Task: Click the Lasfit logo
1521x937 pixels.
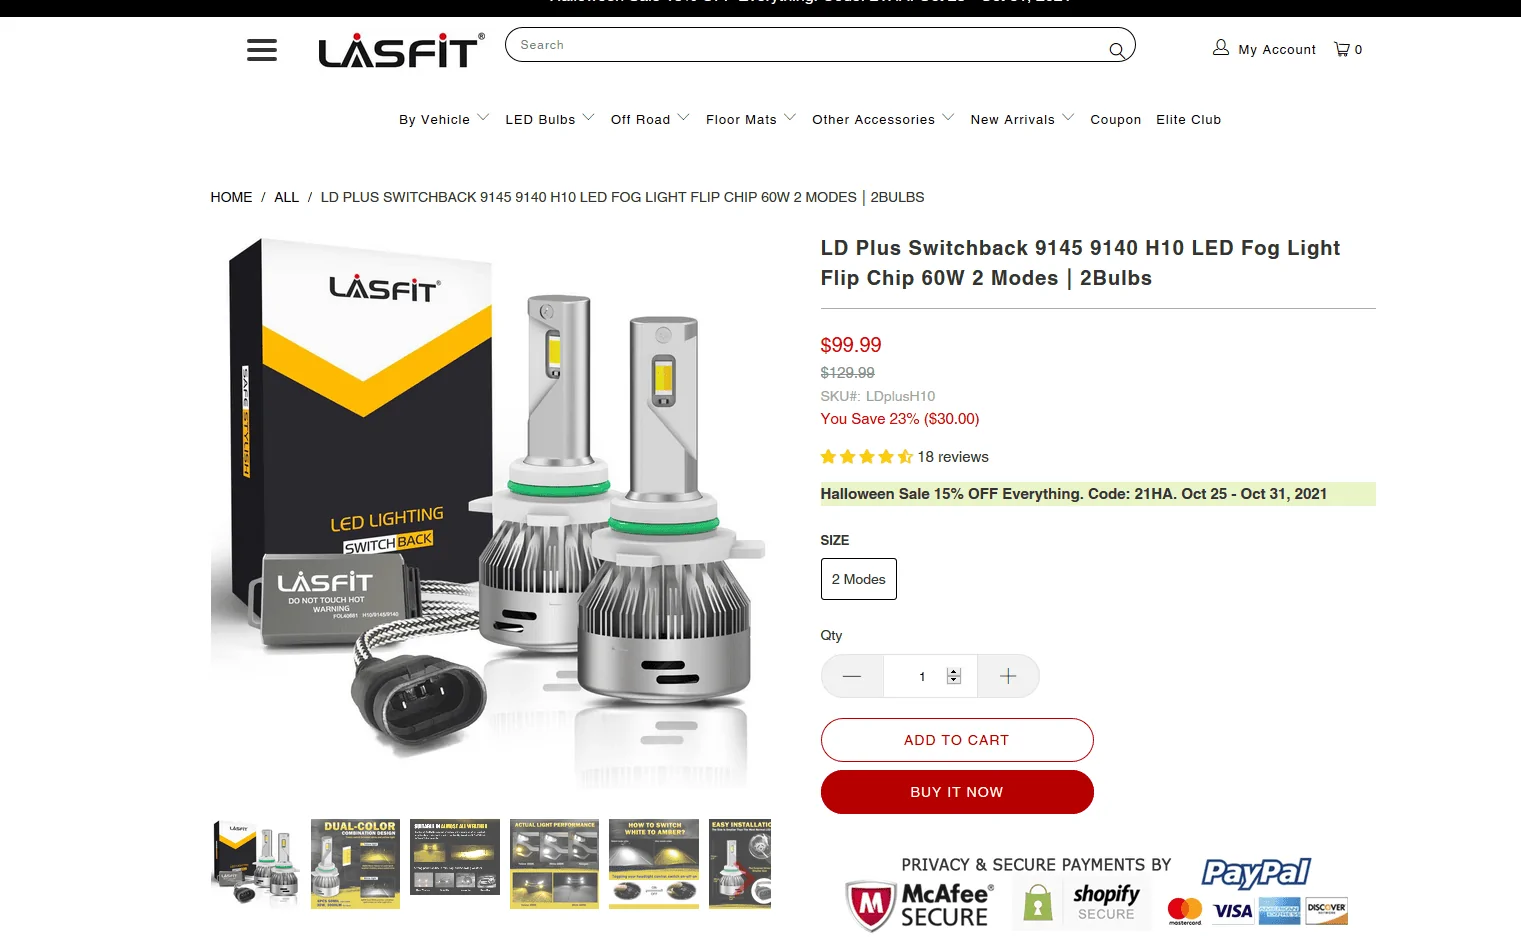Action: [x=402, y=50]
